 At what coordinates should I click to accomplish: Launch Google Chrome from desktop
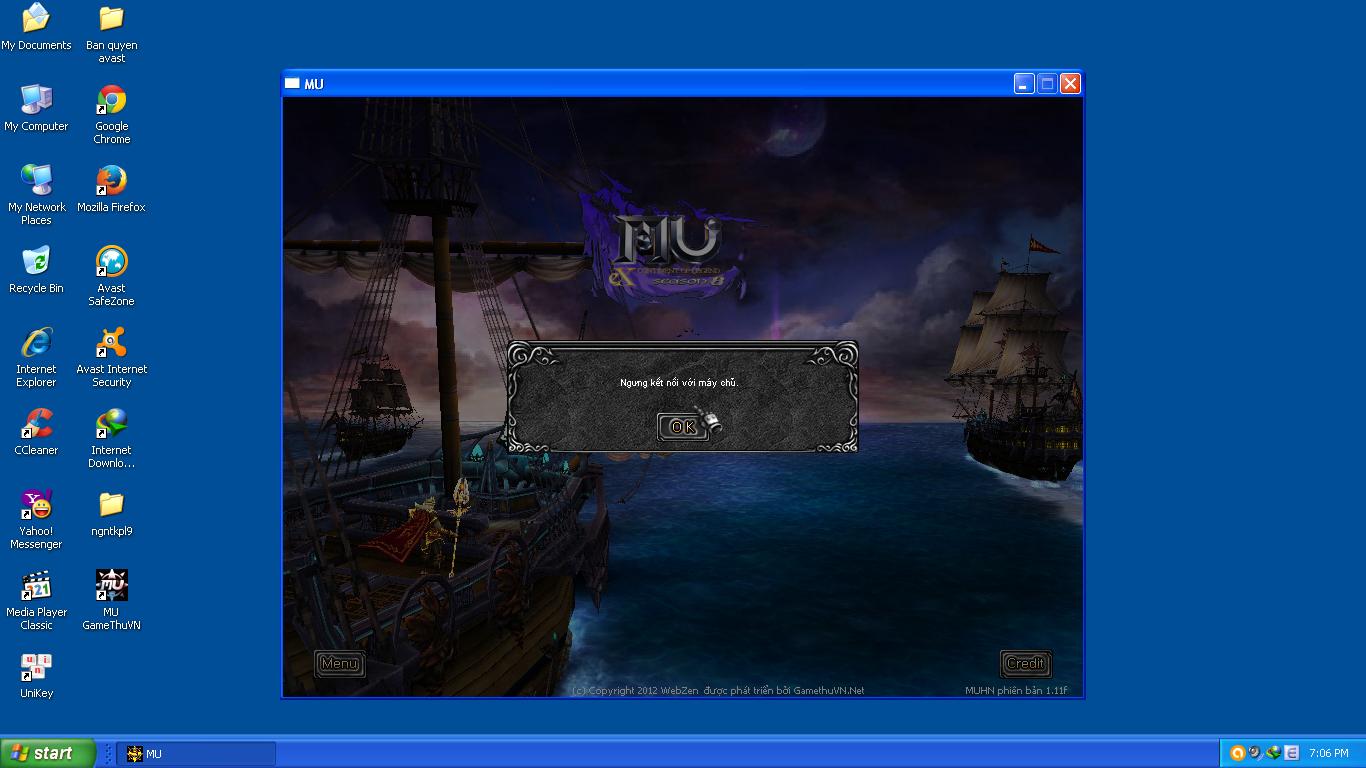coord(112,114)
